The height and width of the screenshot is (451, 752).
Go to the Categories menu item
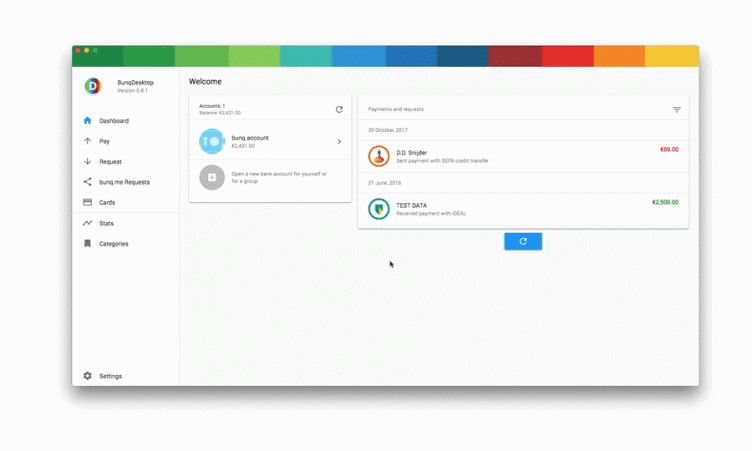[x=114, y=244]
